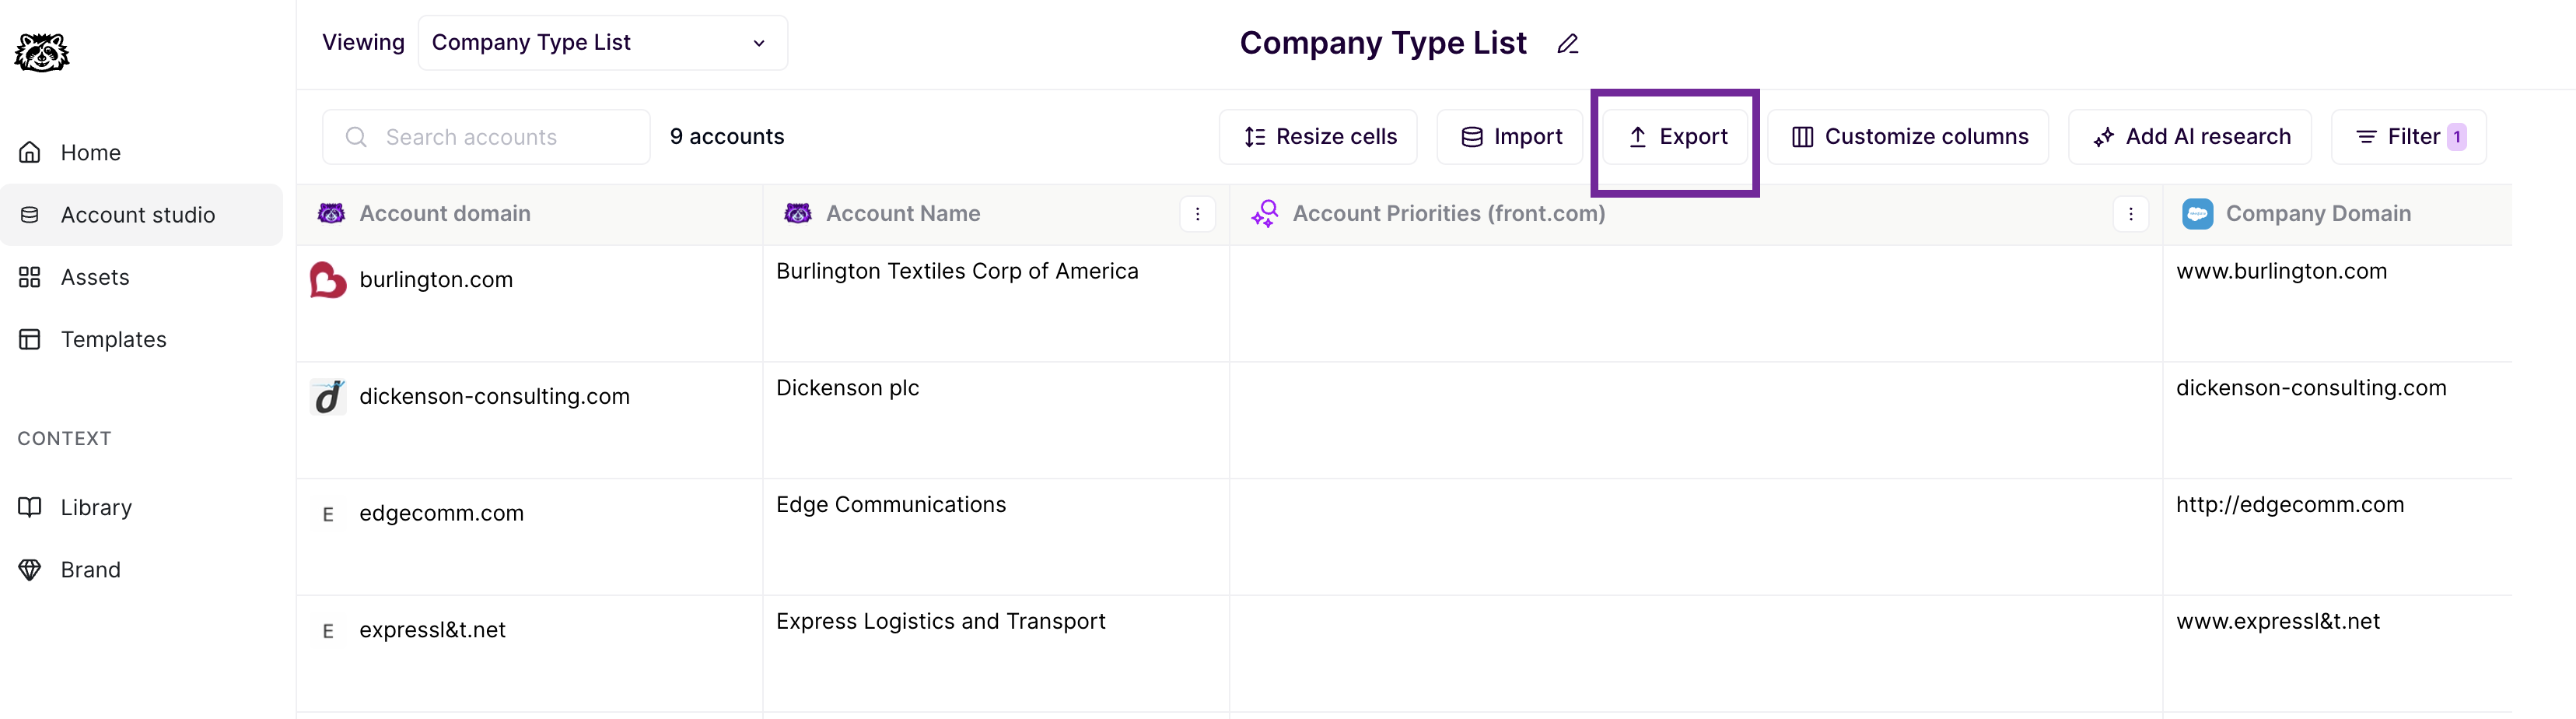This screenshot has width=2576, height=719.
Task: Click Customize columns
Action: (1908, 137)
